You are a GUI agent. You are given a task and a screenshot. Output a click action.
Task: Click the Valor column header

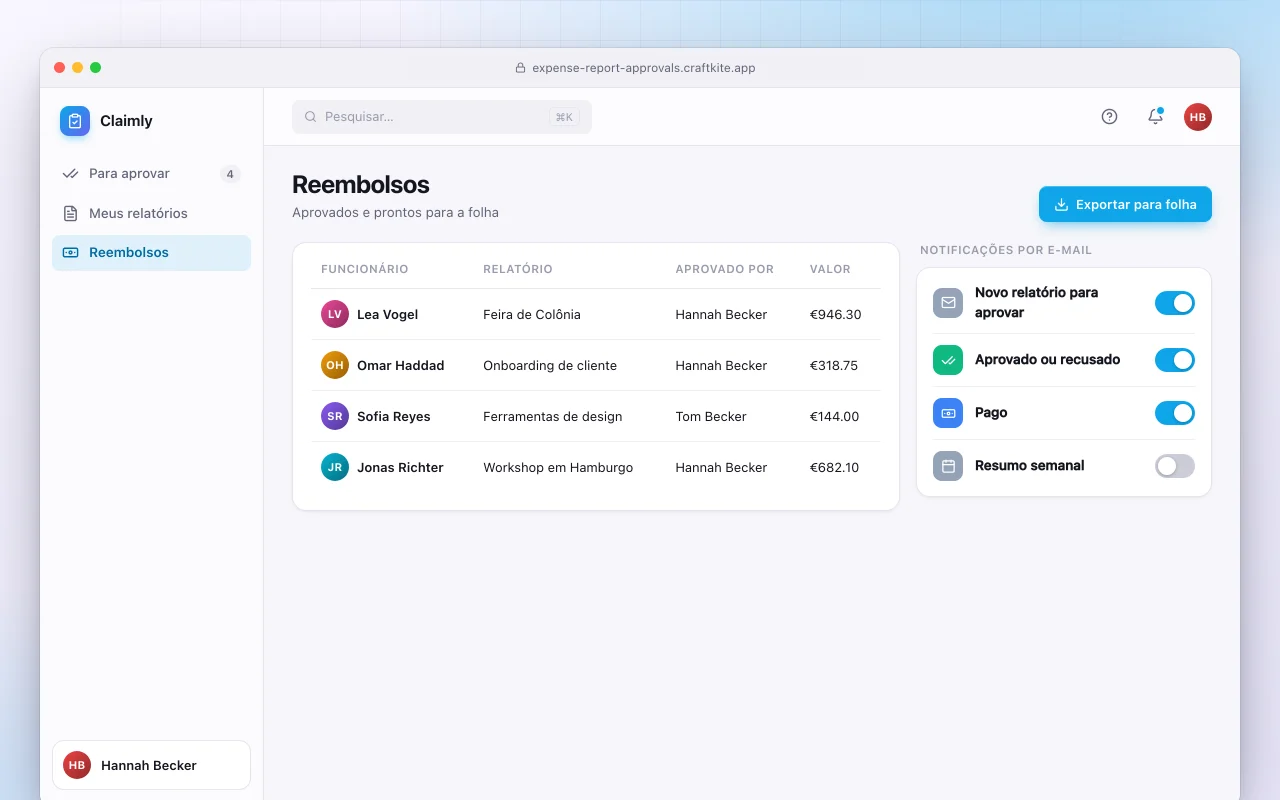pos(830,269)
